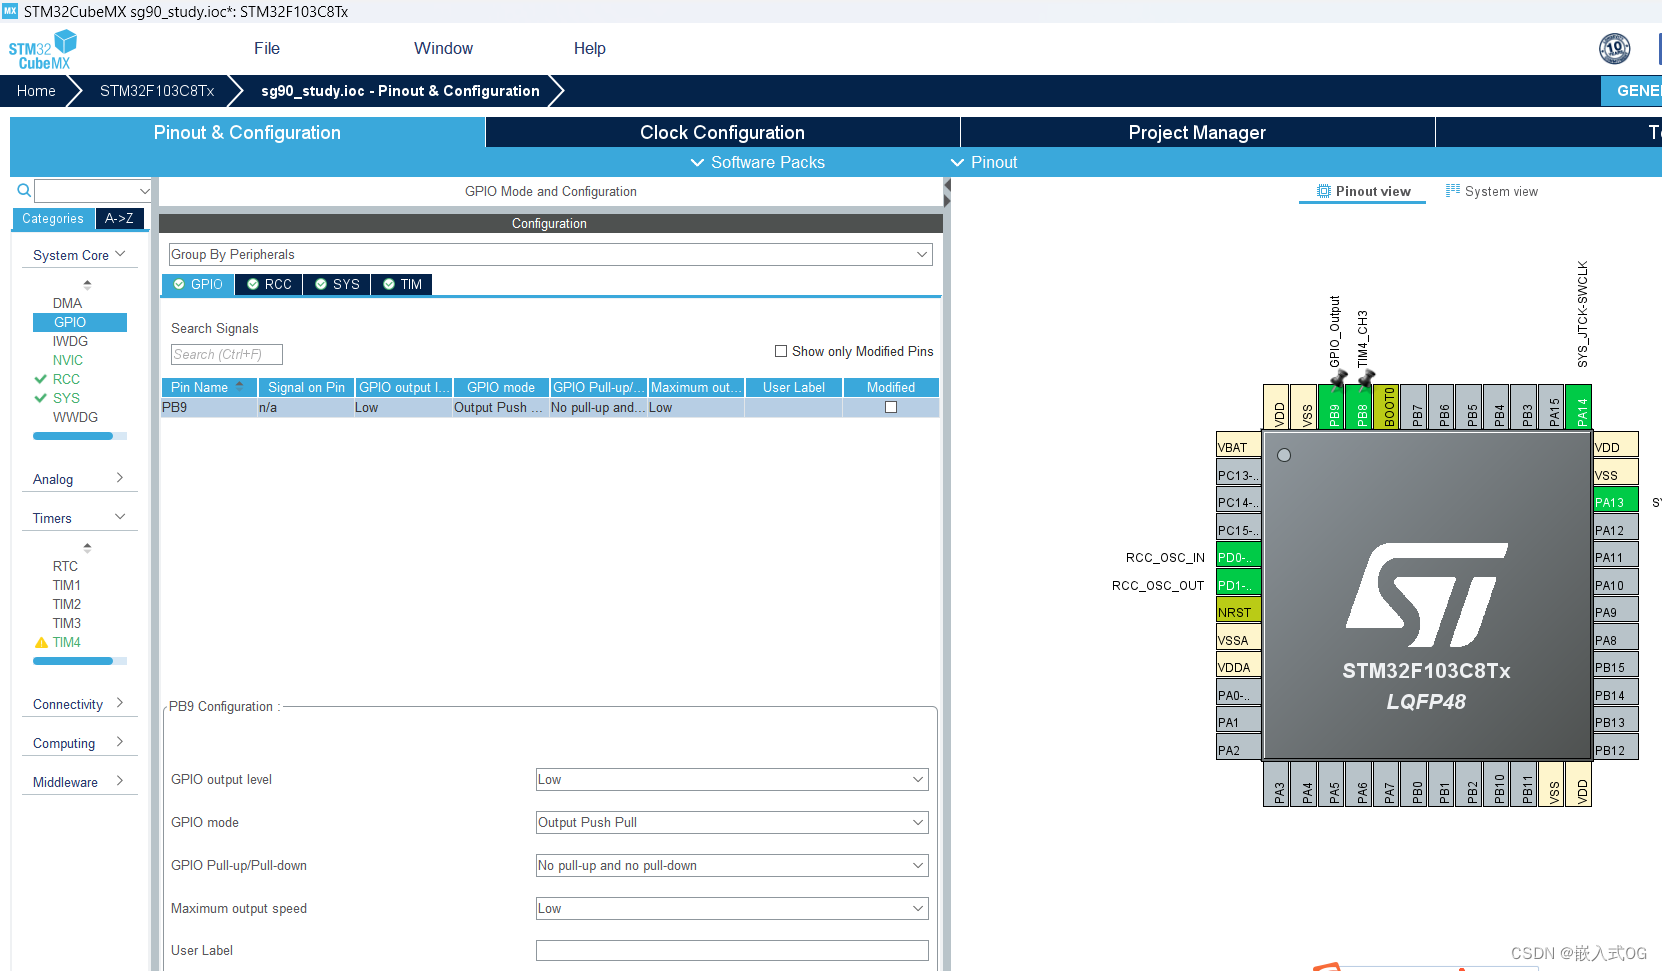Click System Core list horizontal scrollbar
Image resolution: width=1662 pixels, height=971 pixels.
pyautogui.click(x=80, y=436)
